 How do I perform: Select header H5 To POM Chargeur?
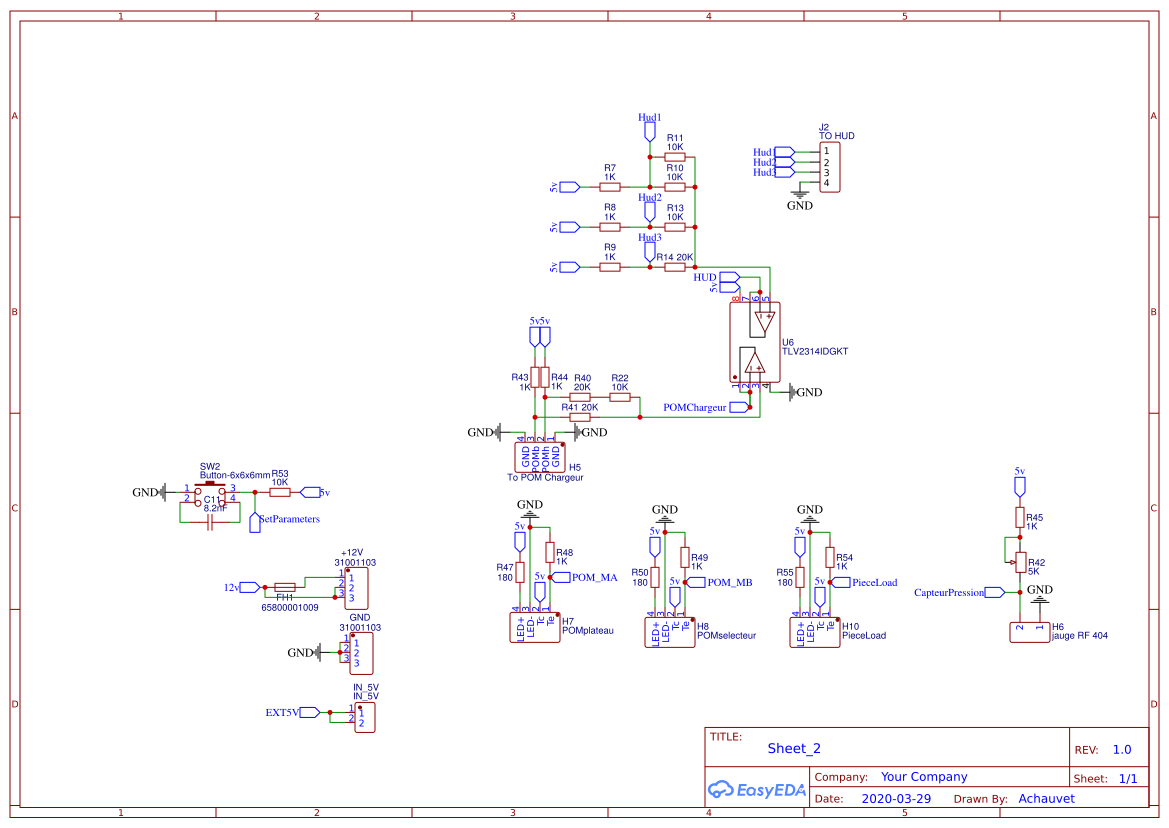540,457
